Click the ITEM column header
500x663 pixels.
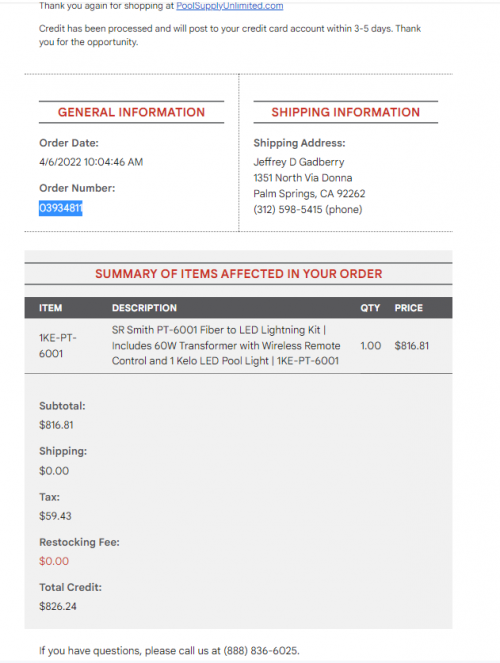51,308
